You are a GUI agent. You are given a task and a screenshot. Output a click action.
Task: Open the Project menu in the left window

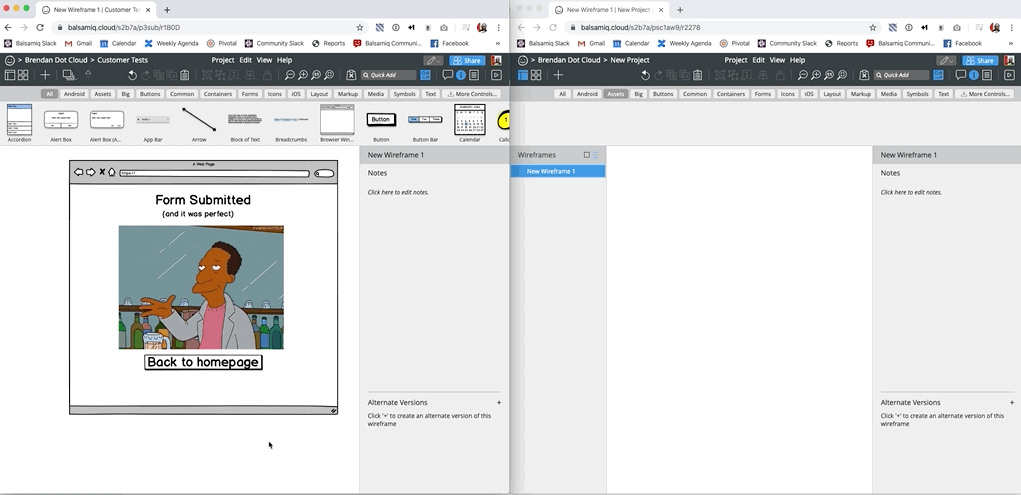click(x=222, y=60)
